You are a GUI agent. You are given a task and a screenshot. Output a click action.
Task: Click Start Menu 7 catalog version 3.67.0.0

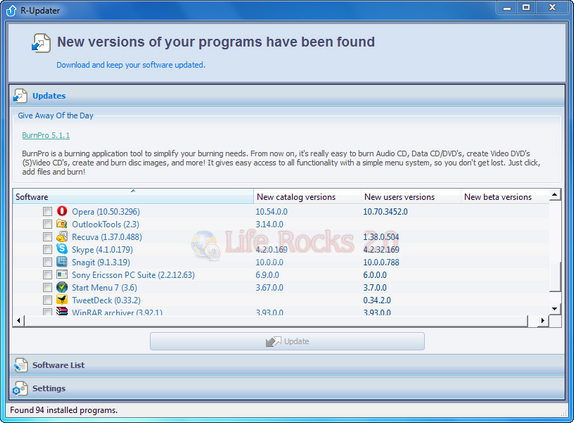click(269, 288)
